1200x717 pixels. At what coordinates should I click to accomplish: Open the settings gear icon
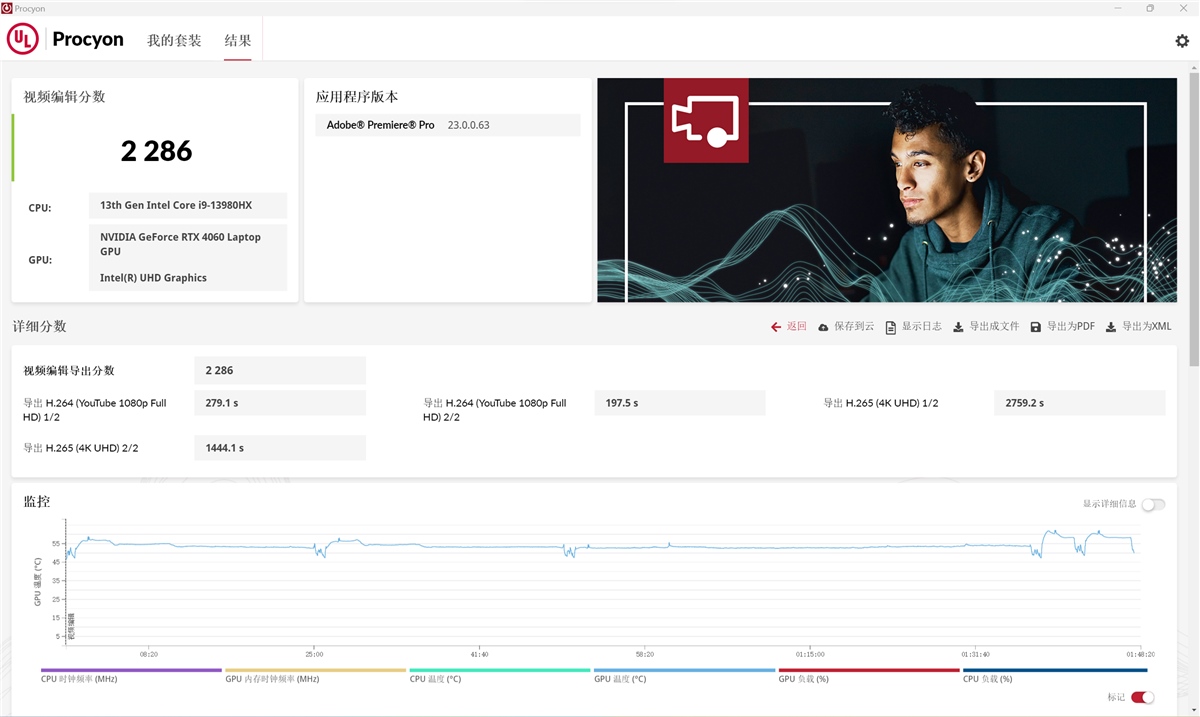coord(1181,39)
